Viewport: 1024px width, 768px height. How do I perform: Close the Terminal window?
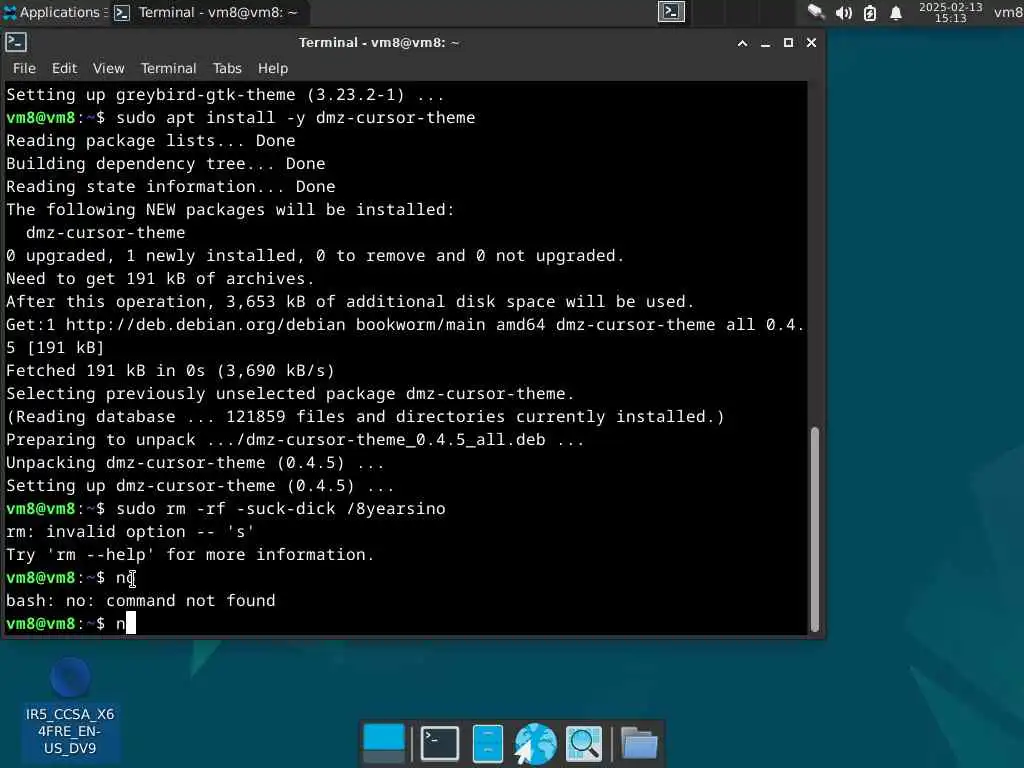811,43
